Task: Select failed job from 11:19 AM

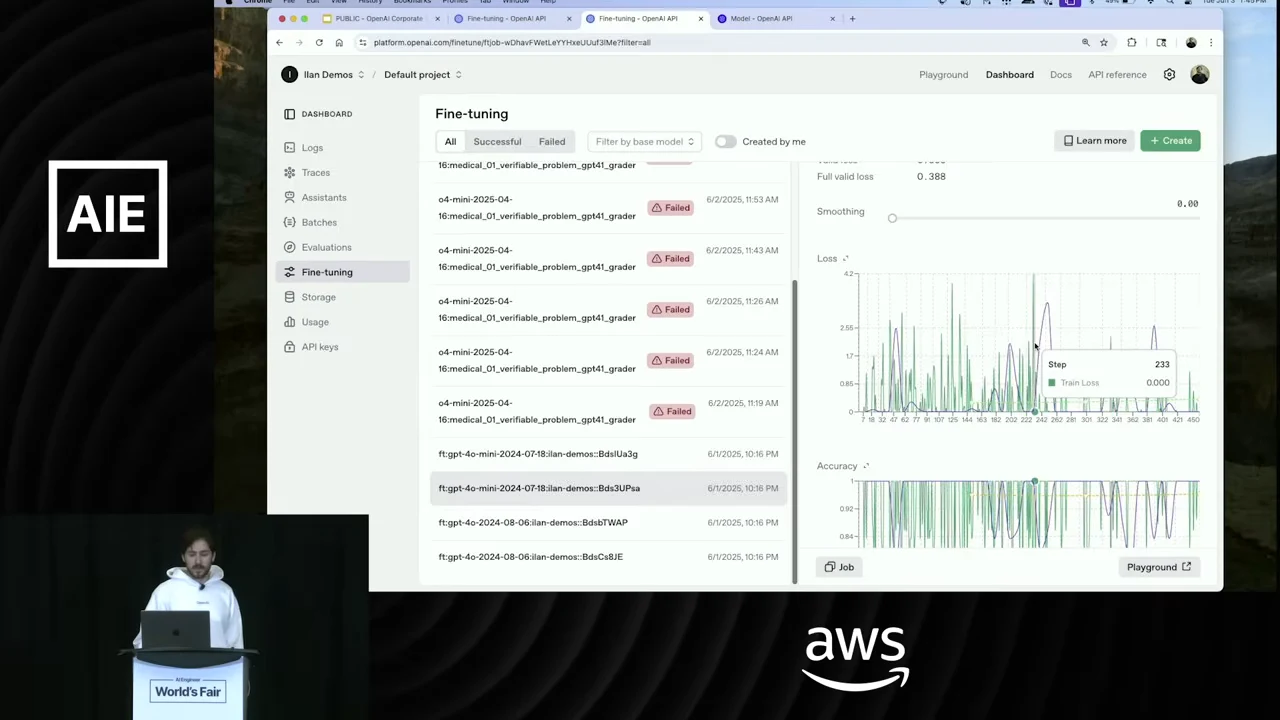Action: coord(608,411)
